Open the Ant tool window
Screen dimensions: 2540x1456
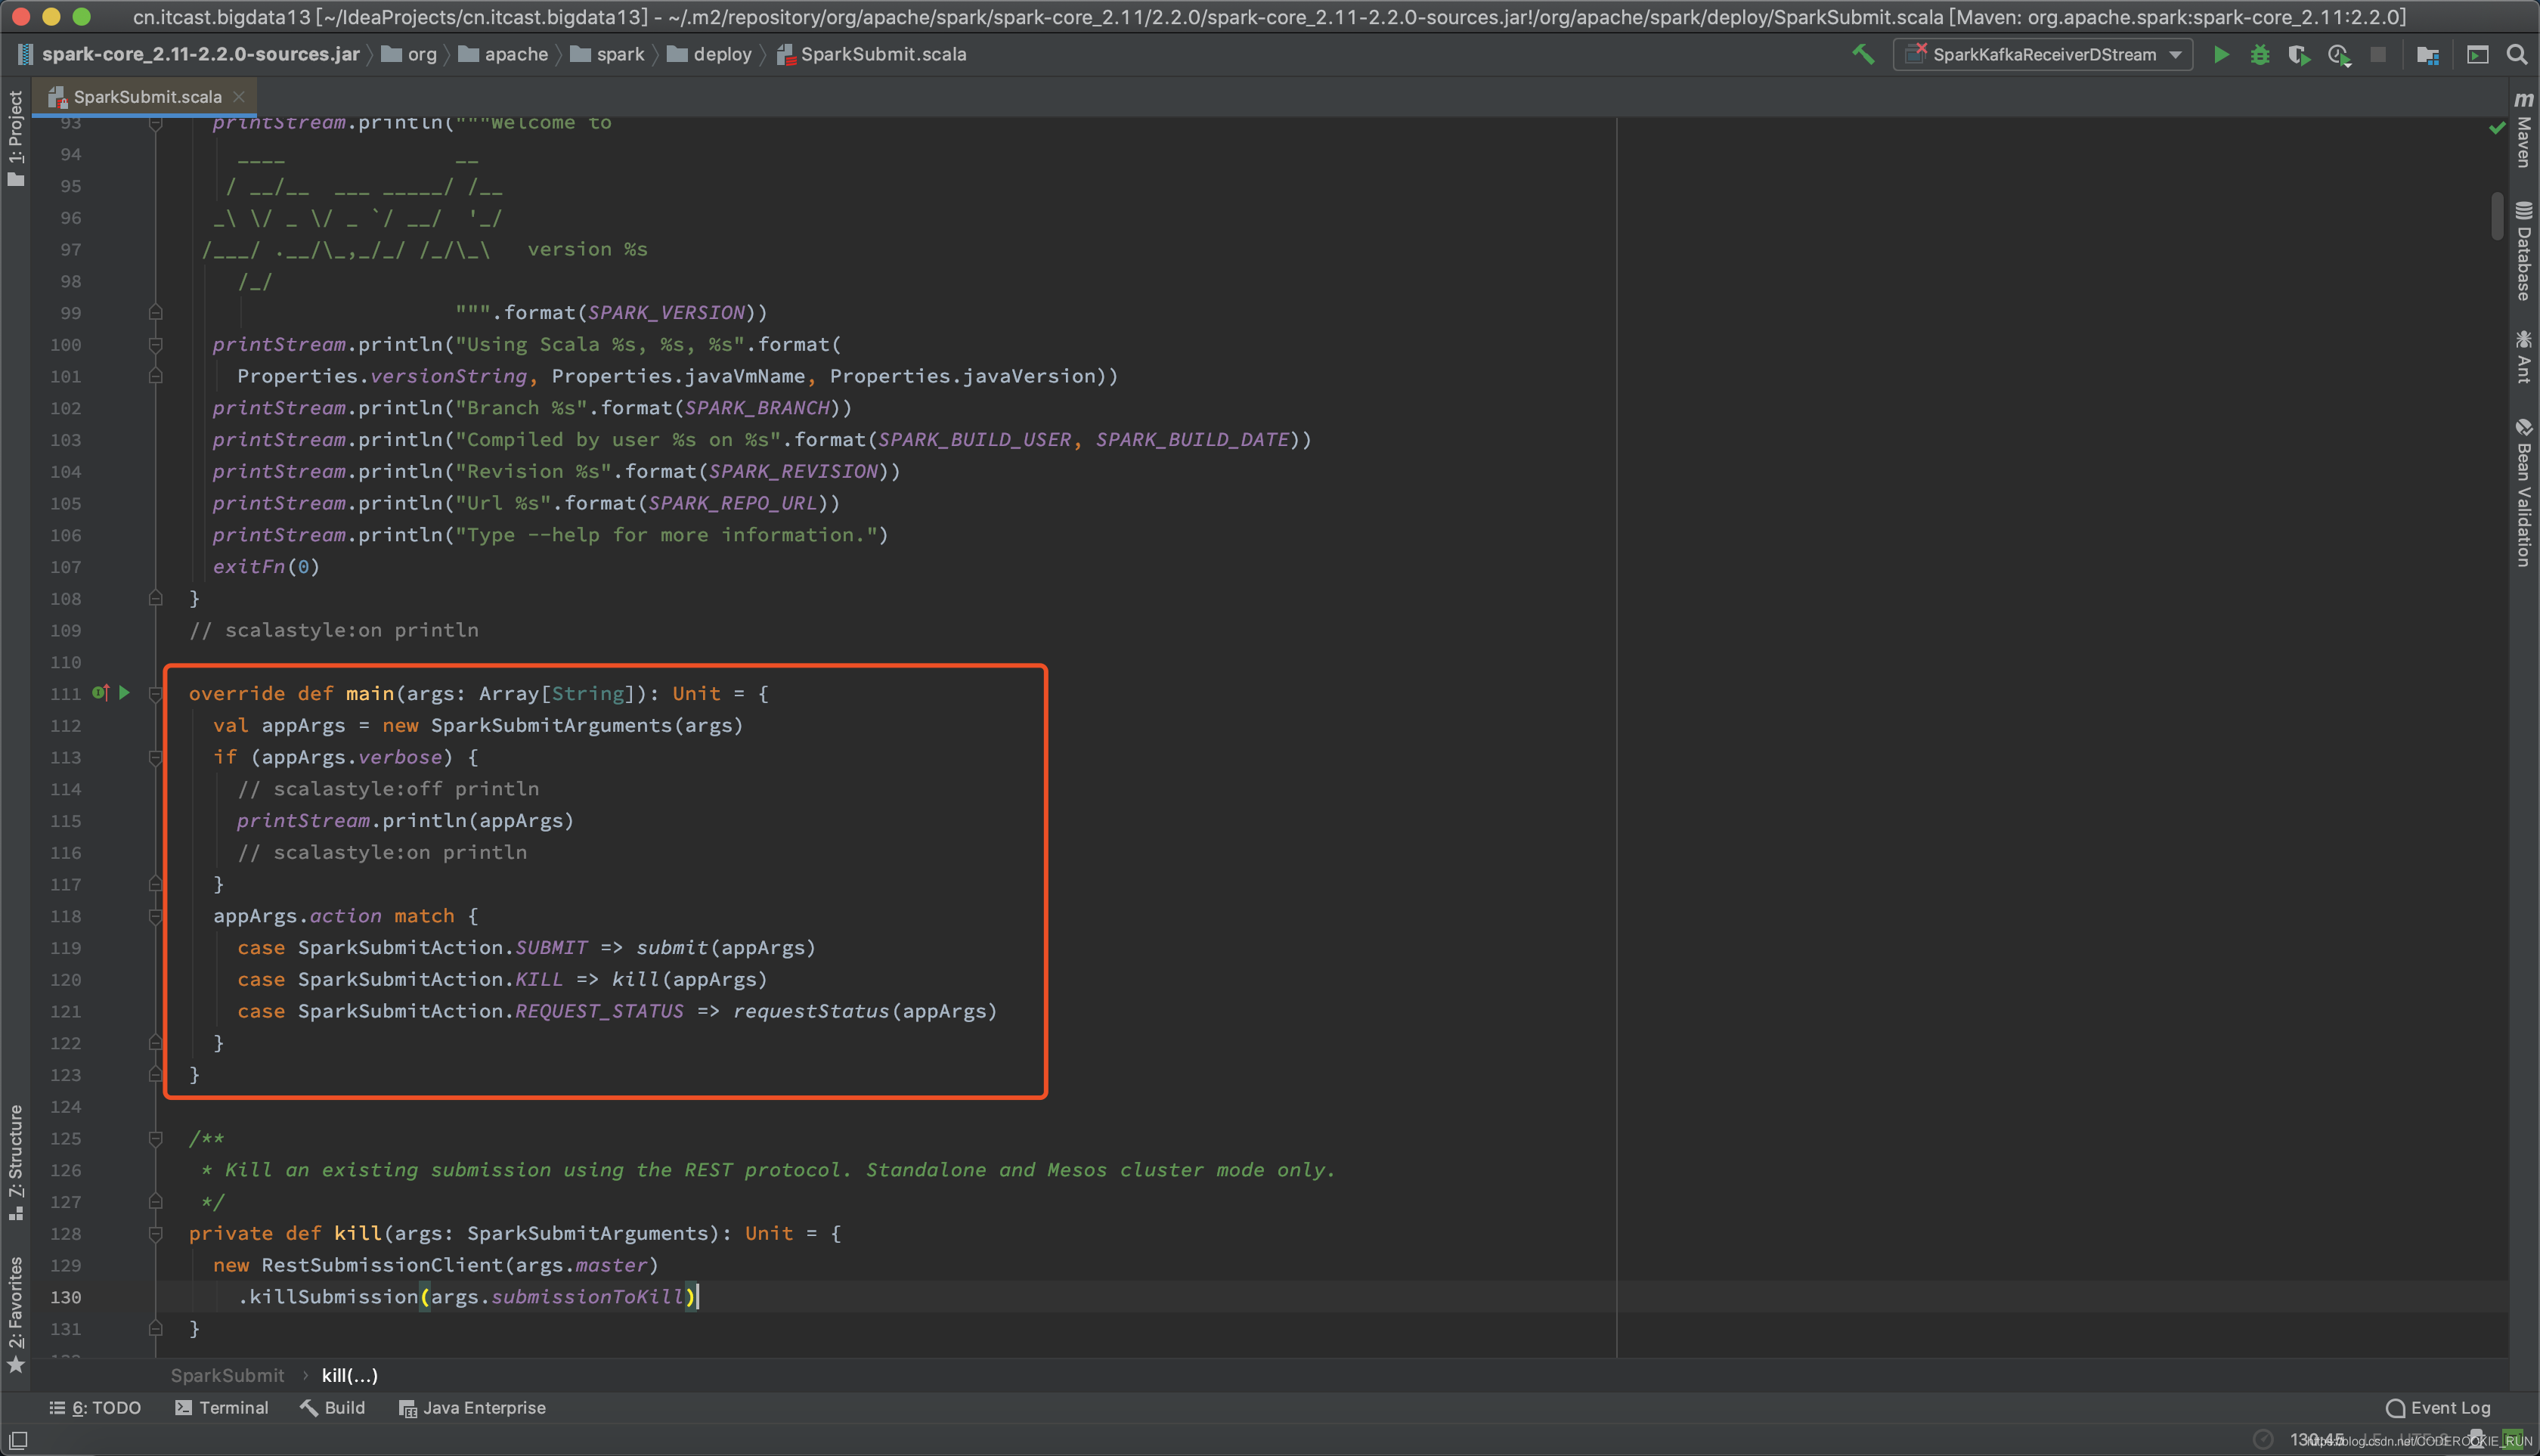pos(2524,356)
